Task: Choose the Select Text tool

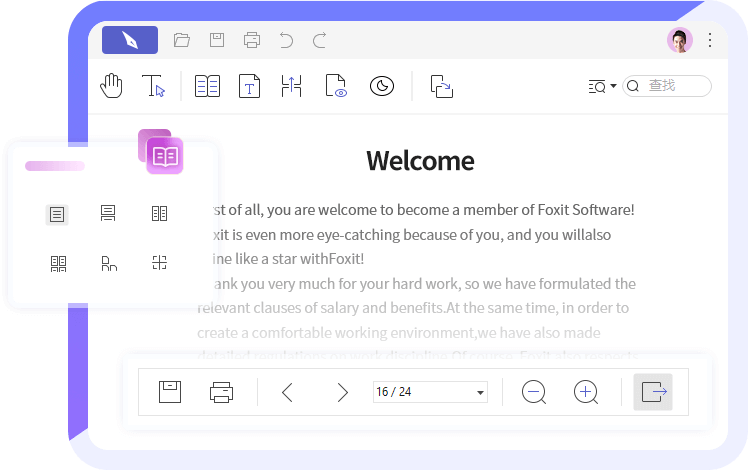Action: tap(153, 87)
